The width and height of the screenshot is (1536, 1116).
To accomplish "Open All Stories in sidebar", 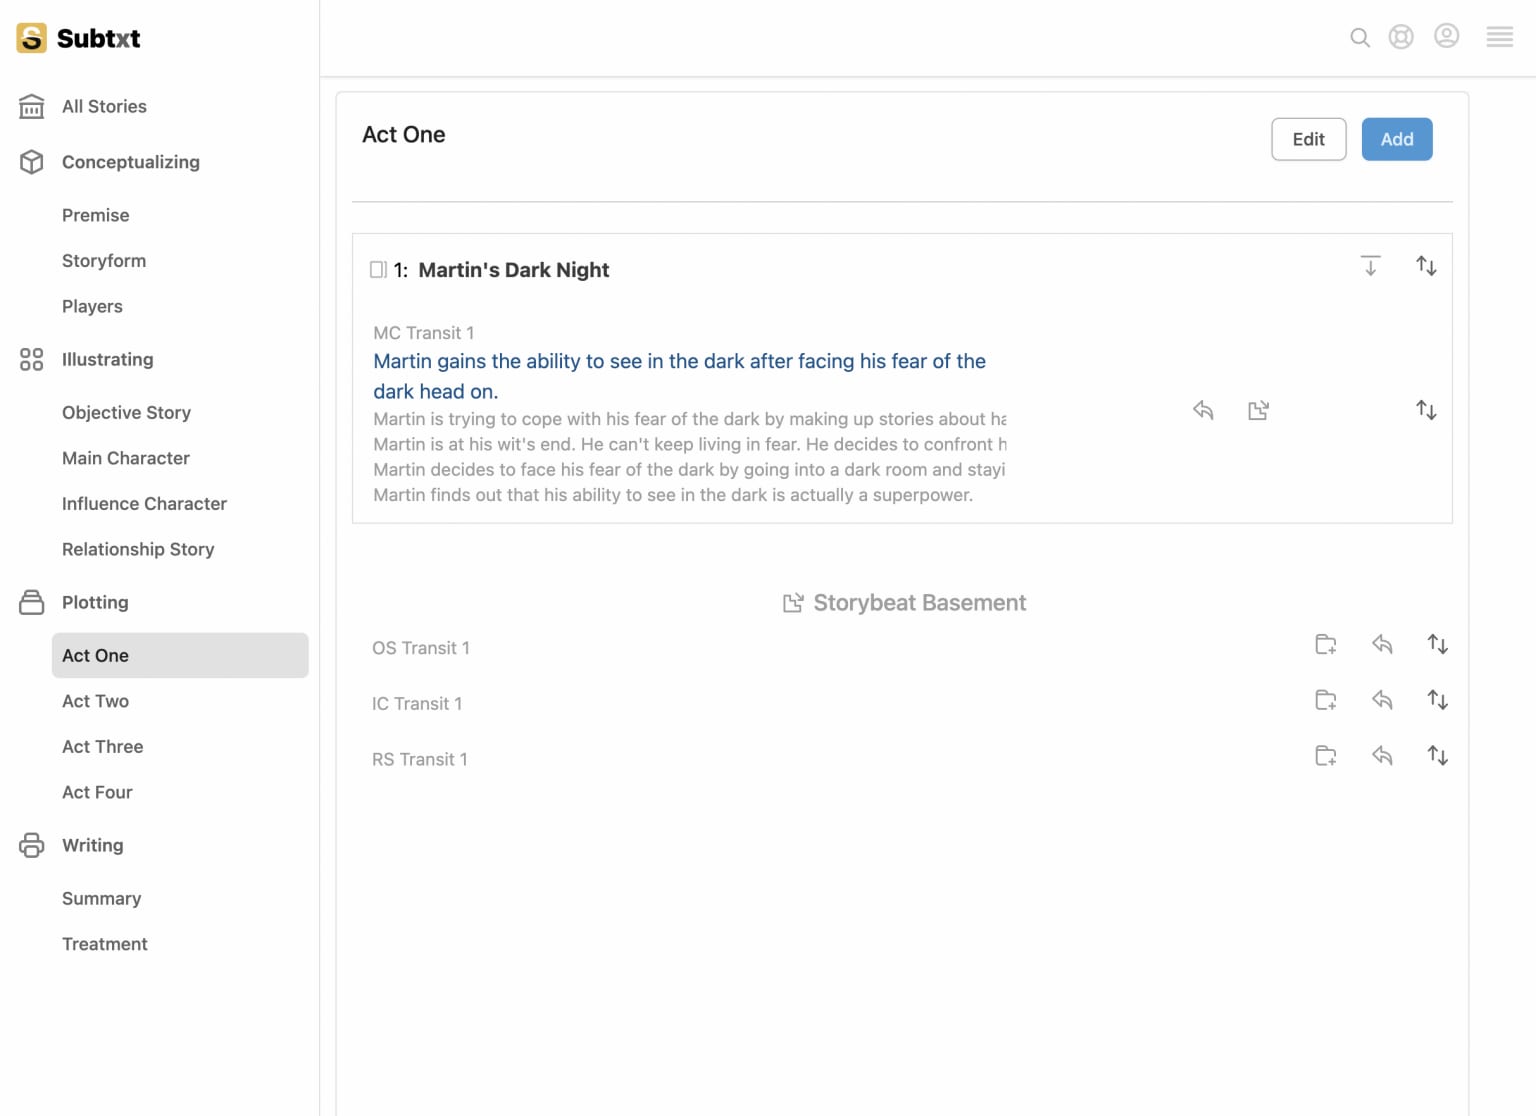I will pyautogui.click(x=104, y=106).
